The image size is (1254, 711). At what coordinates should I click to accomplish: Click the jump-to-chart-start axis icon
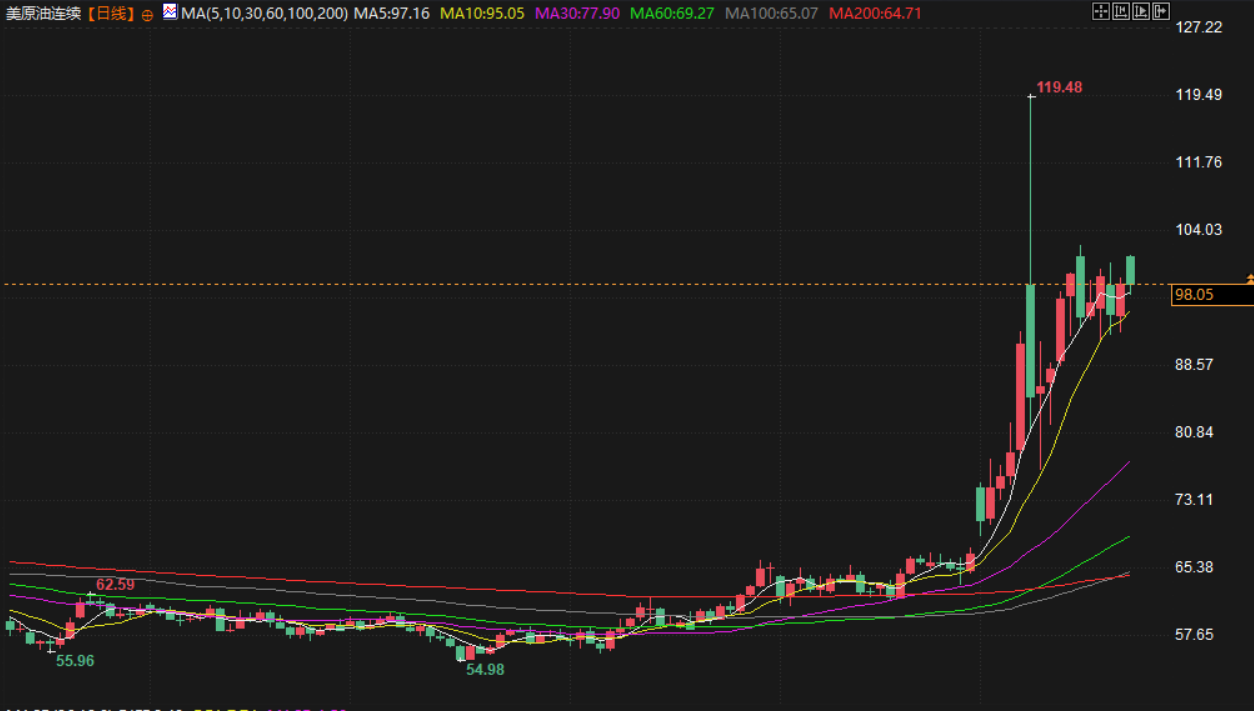[1121, 11]
